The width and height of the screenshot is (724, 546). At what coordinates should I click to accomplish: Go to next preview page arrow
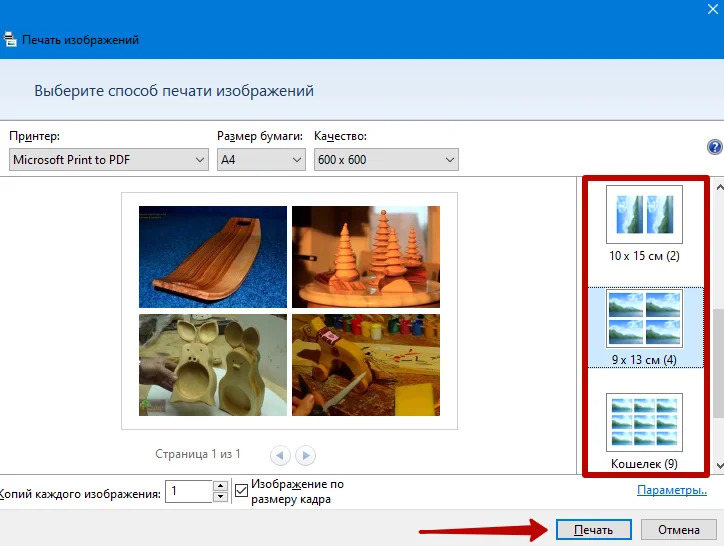pos(305,455)
